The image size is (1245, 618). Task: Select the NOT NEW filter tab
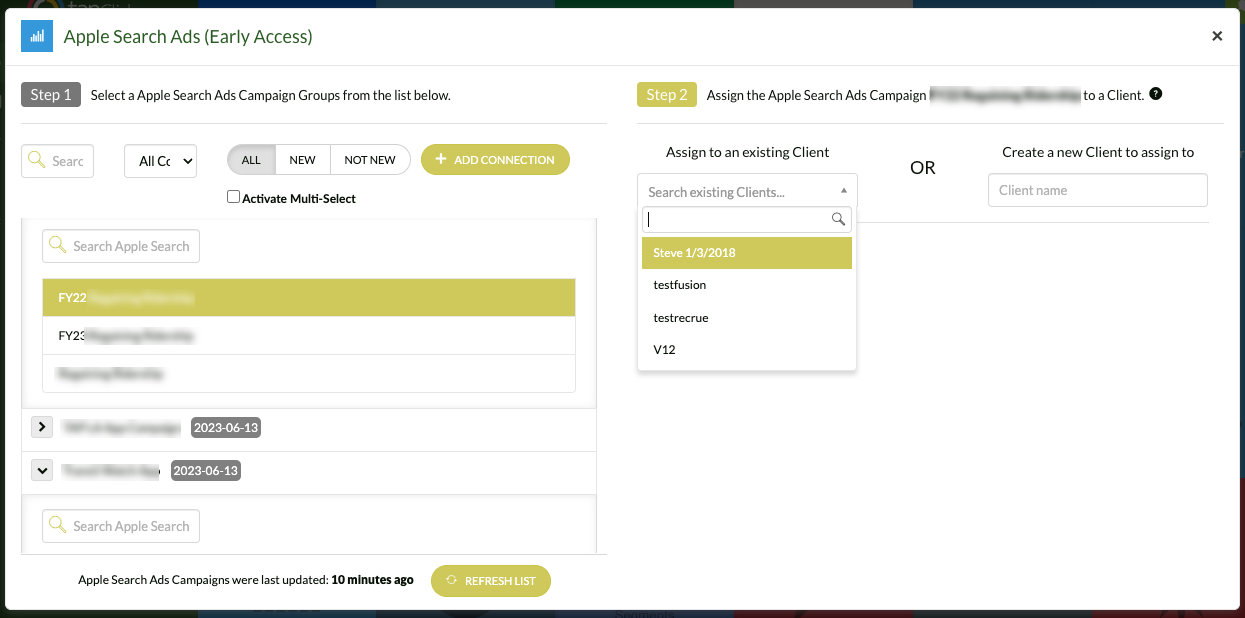(x=370, y=160)
